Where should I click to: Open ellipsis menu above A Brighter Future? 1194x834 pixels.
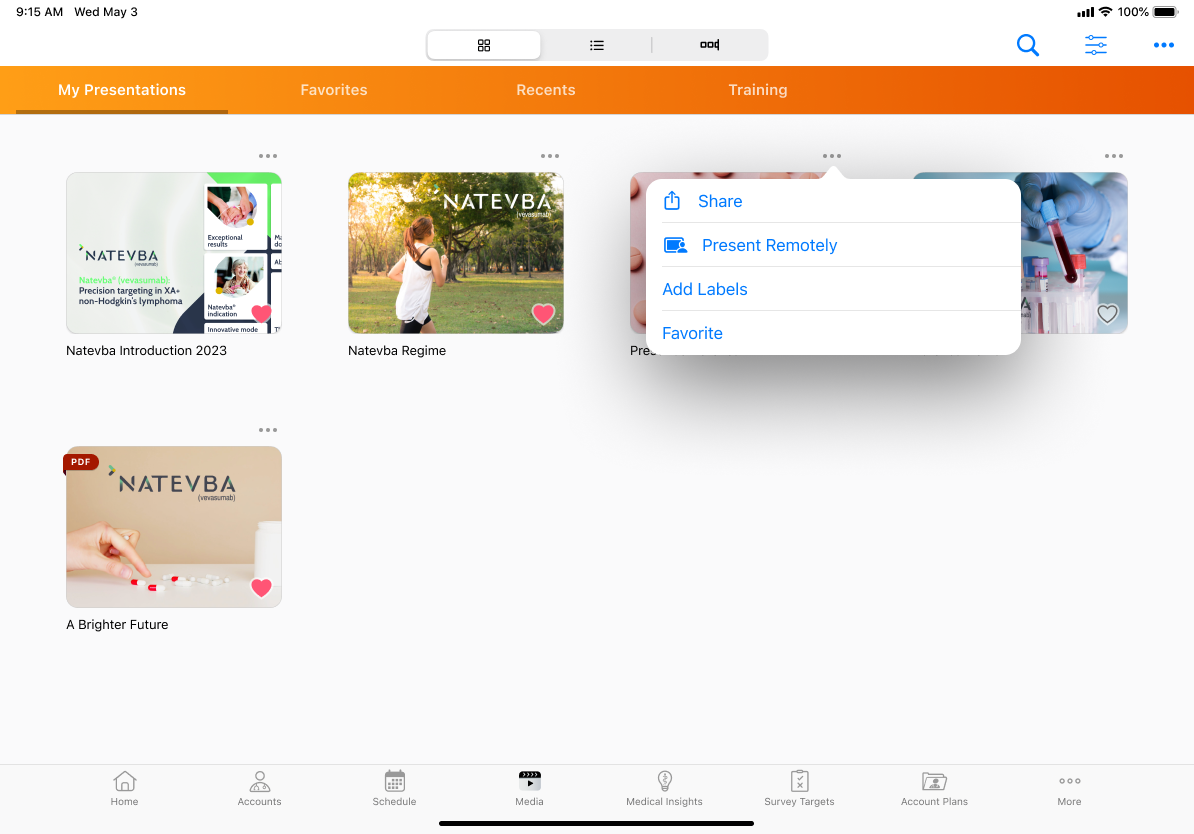[x=268, y=430]
